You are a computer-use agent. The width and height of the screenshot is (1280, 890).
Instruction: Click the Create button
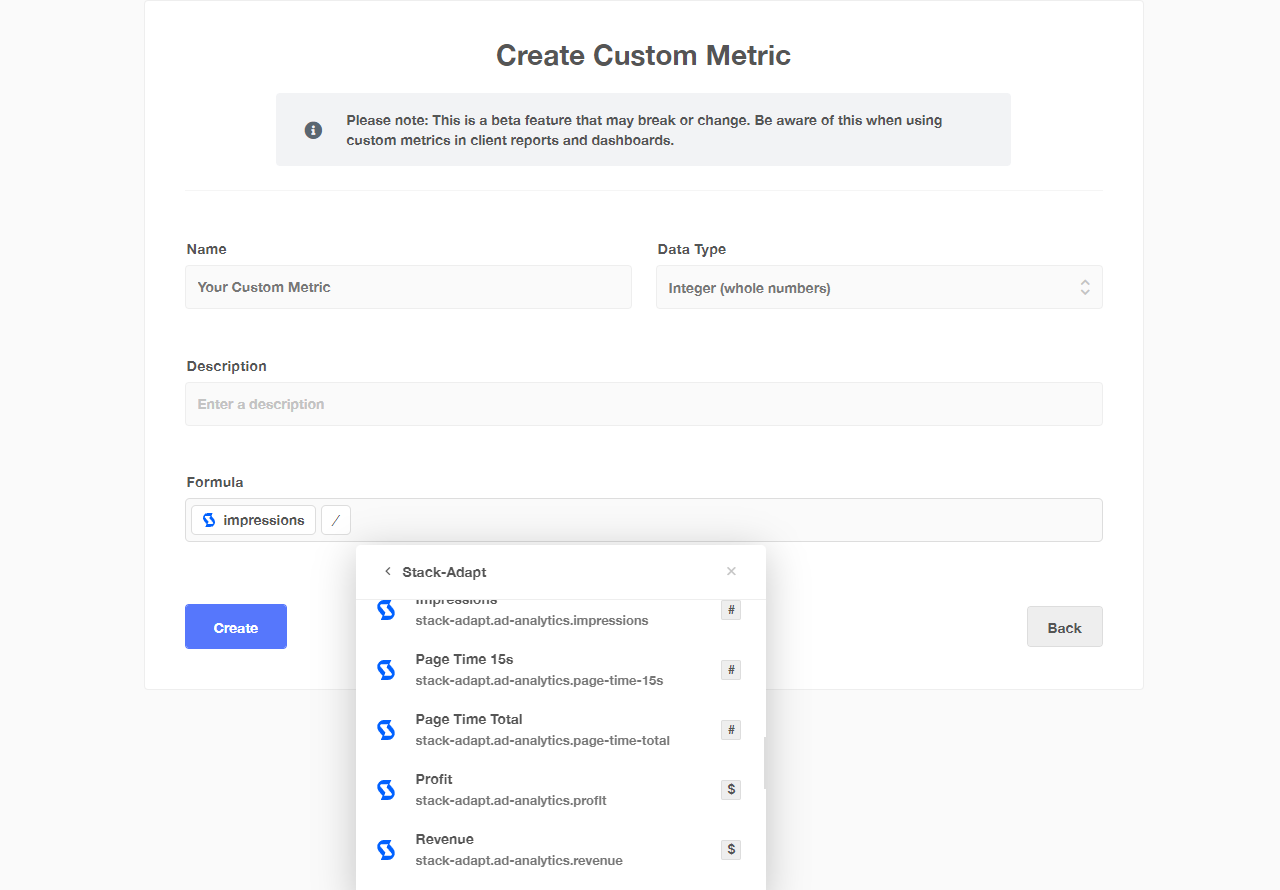click(236, 627)
